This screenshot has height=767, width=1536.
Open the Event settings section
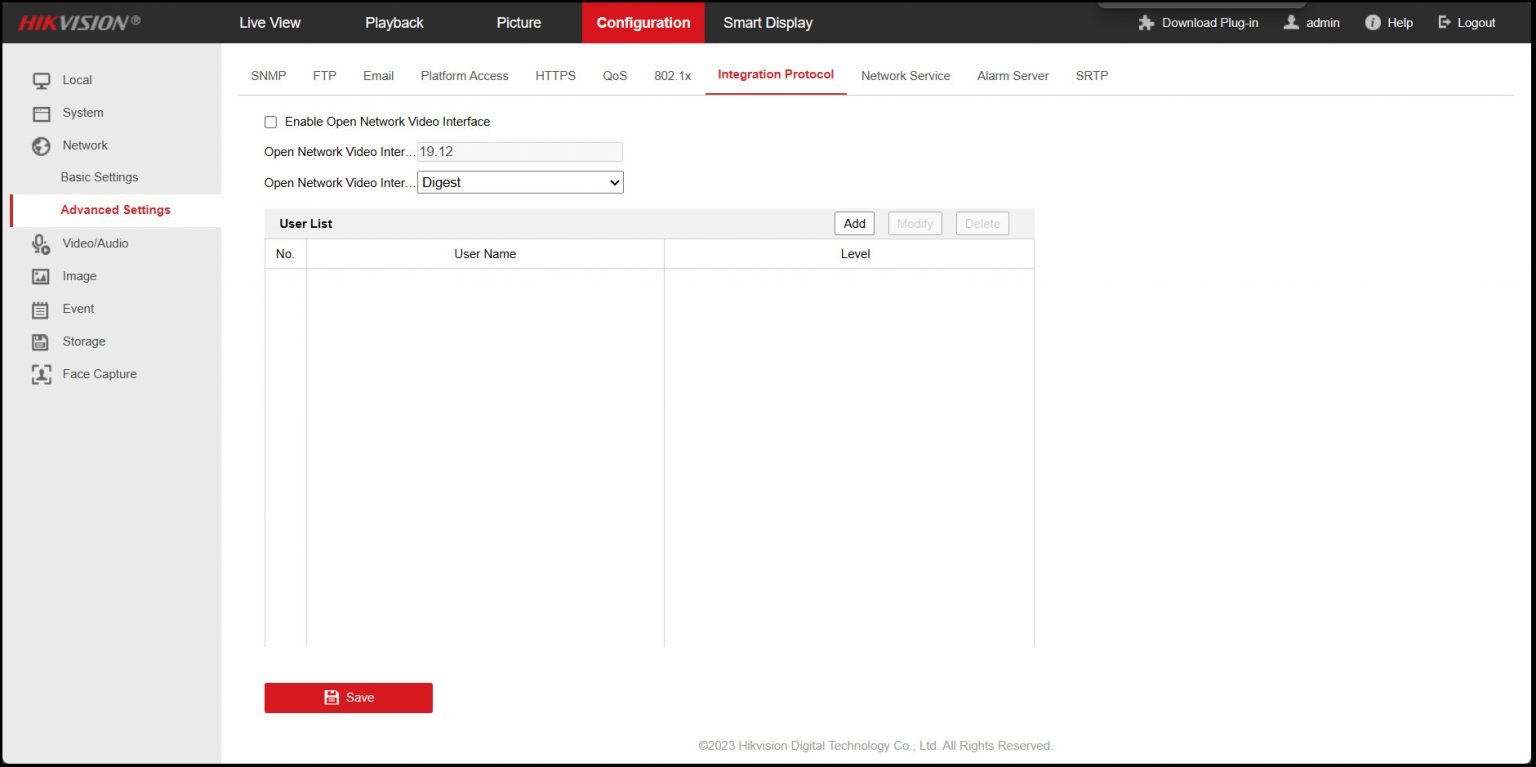pos(78,308)
